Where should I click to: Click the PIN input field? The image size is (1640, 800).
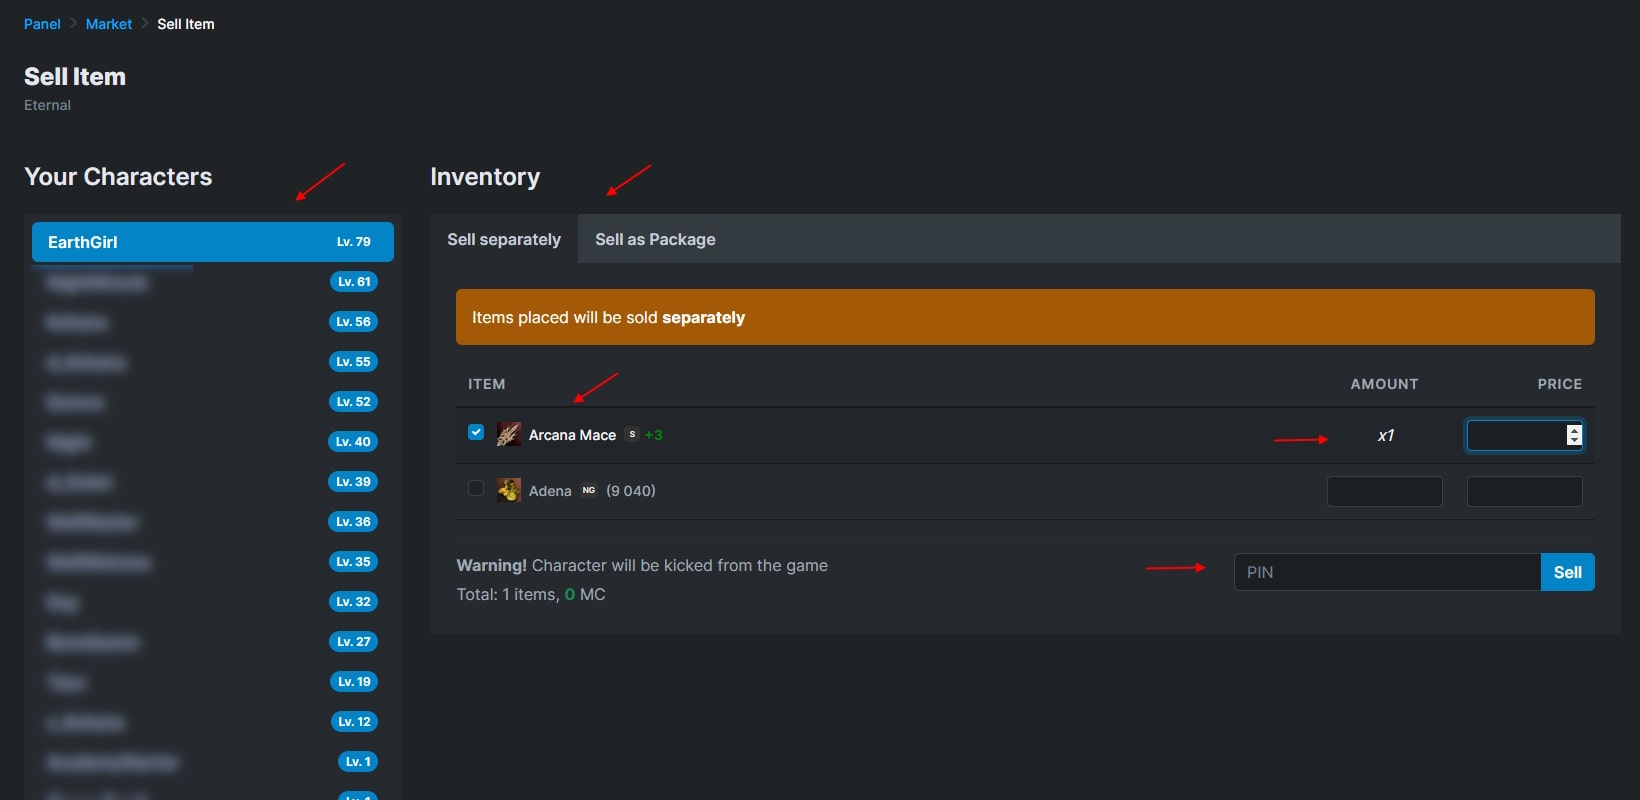click(1387, 572)
